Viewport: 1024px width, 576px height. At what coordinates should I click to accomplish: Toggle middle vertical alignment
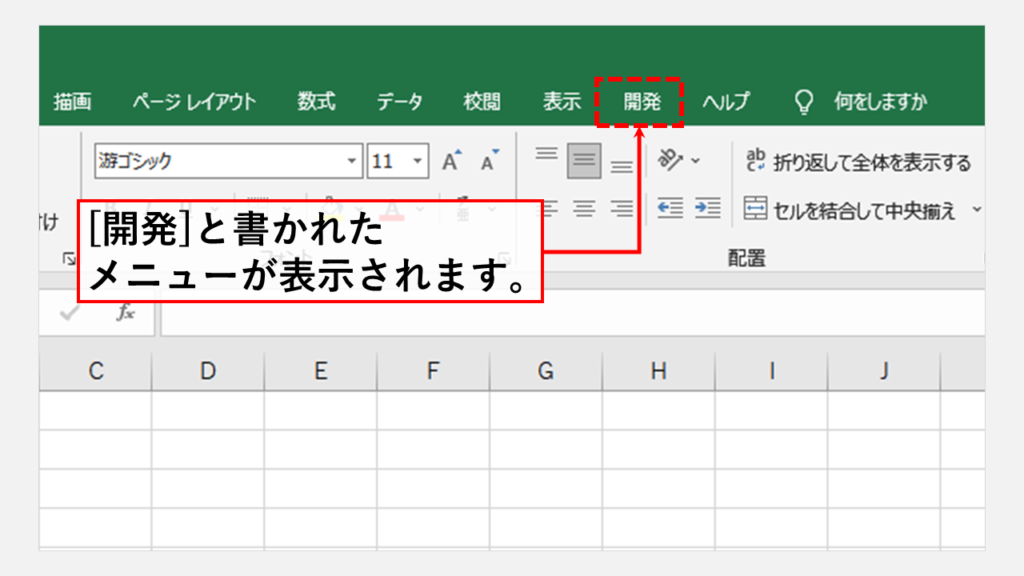point(584,161)
